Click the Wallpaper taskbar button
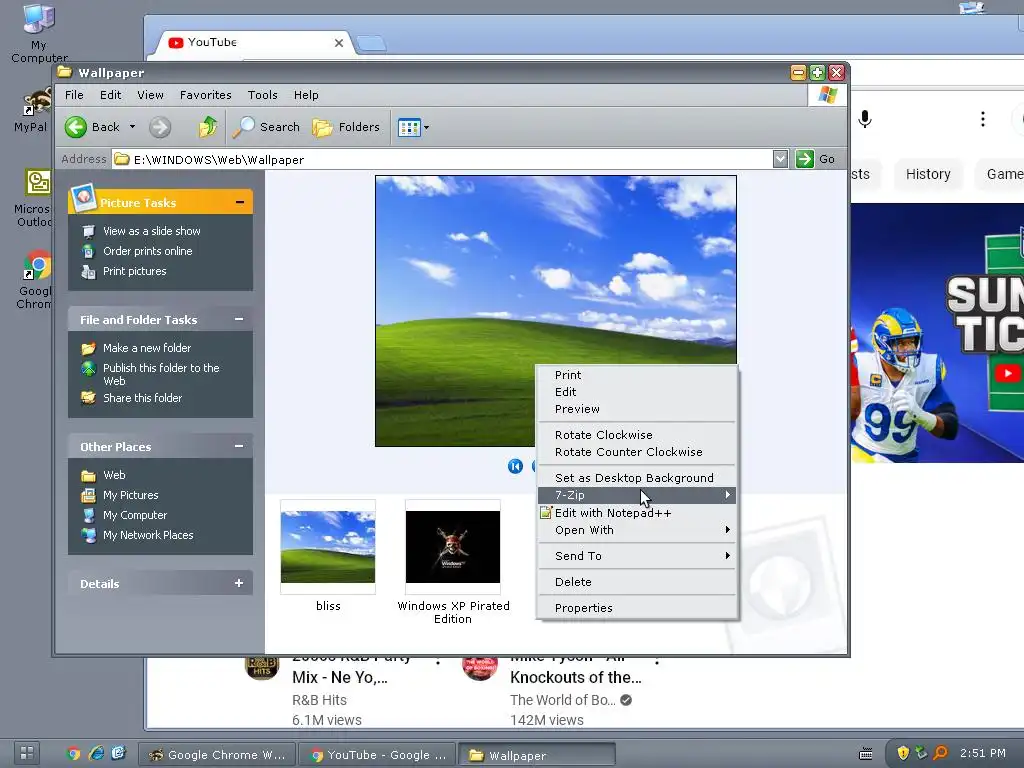 [x=537, y=755]
